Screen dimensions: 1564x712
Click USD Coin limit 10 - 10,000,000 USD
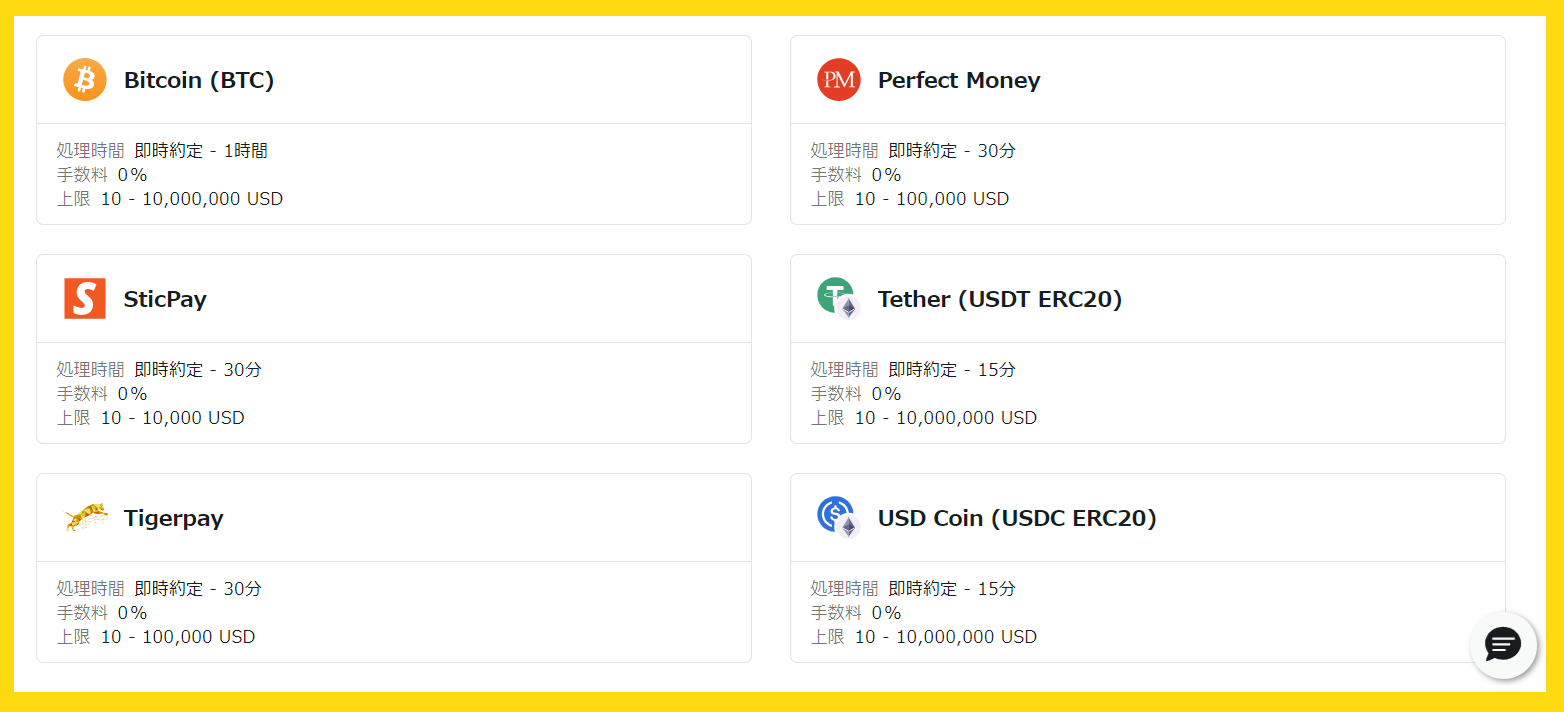tap(946, 637)
